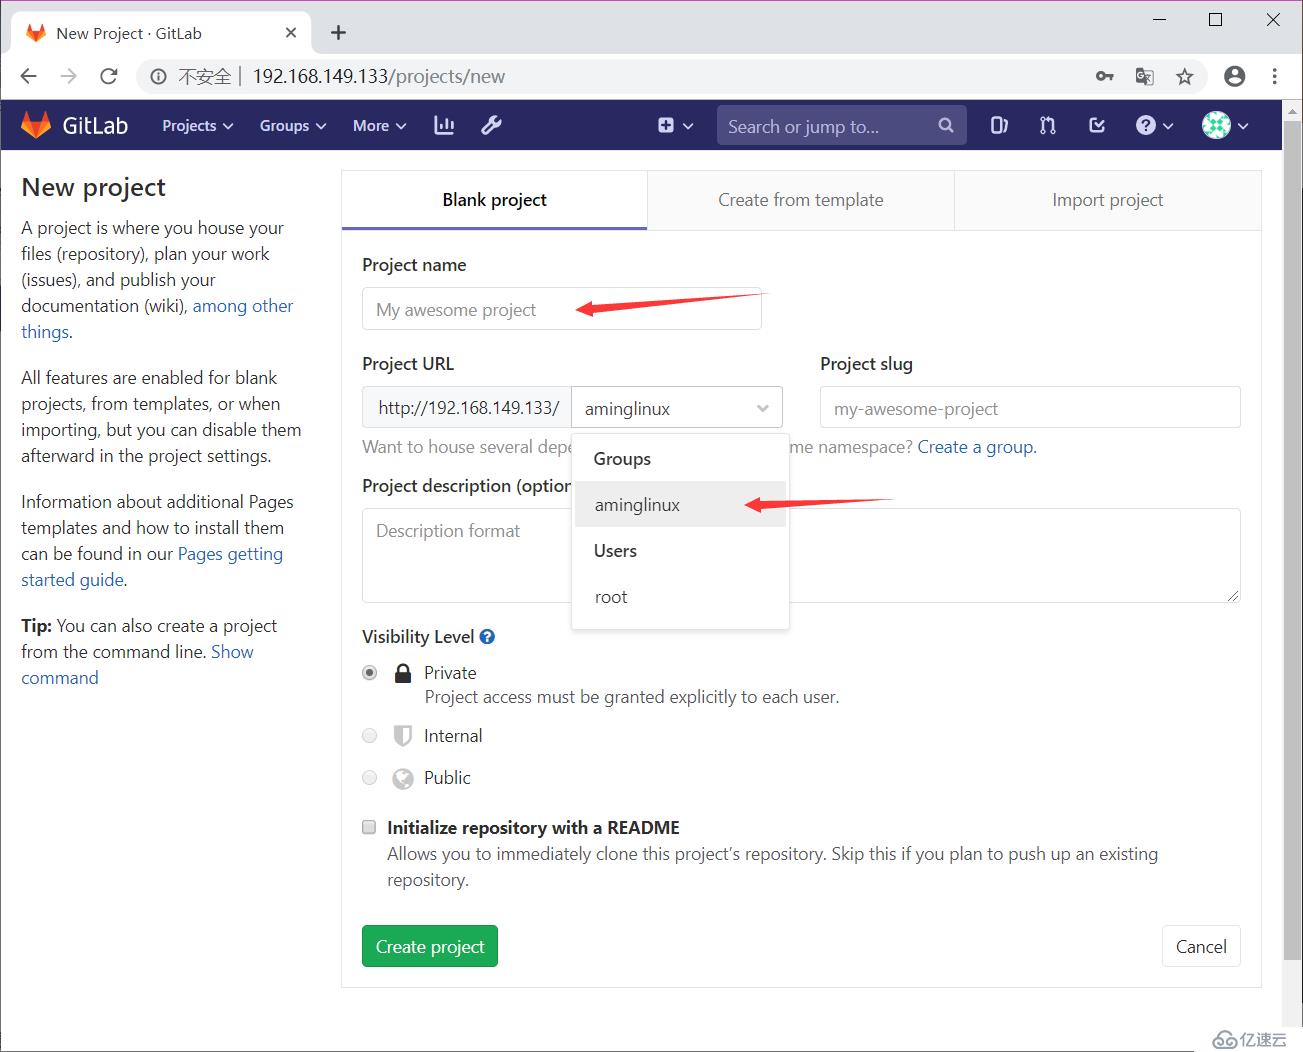Click the Create a group link
The height and width of the screenshot is (1052, 1303).
[x=977, y=447]
